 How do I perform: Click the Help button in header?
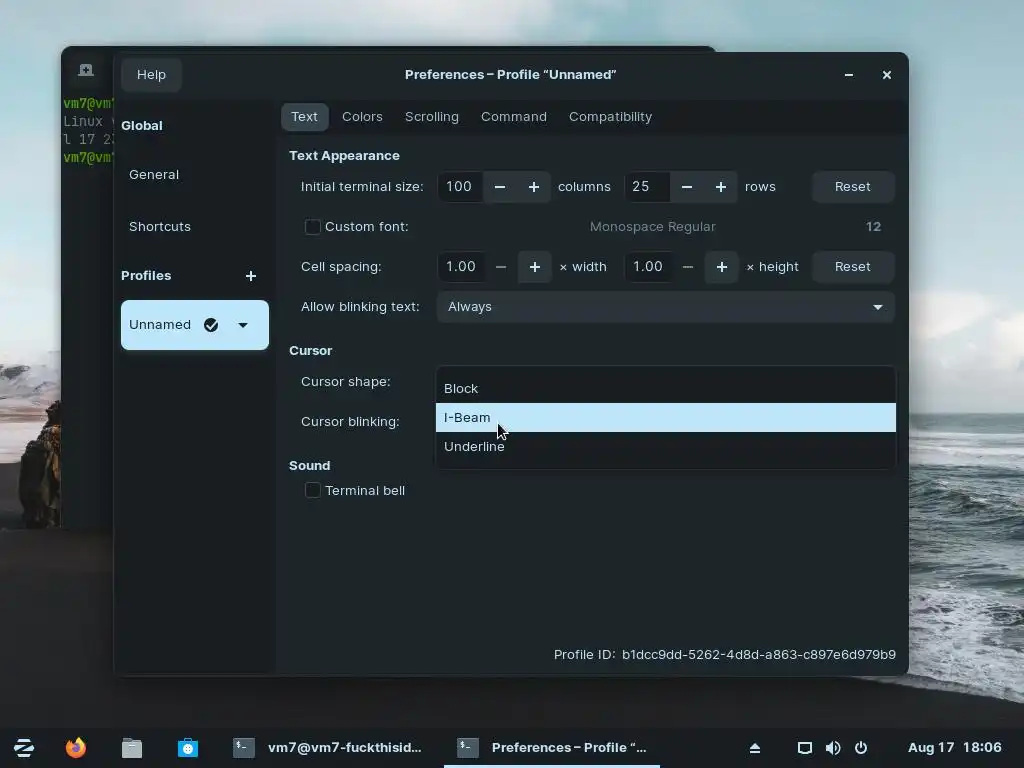tap(151, 74)
